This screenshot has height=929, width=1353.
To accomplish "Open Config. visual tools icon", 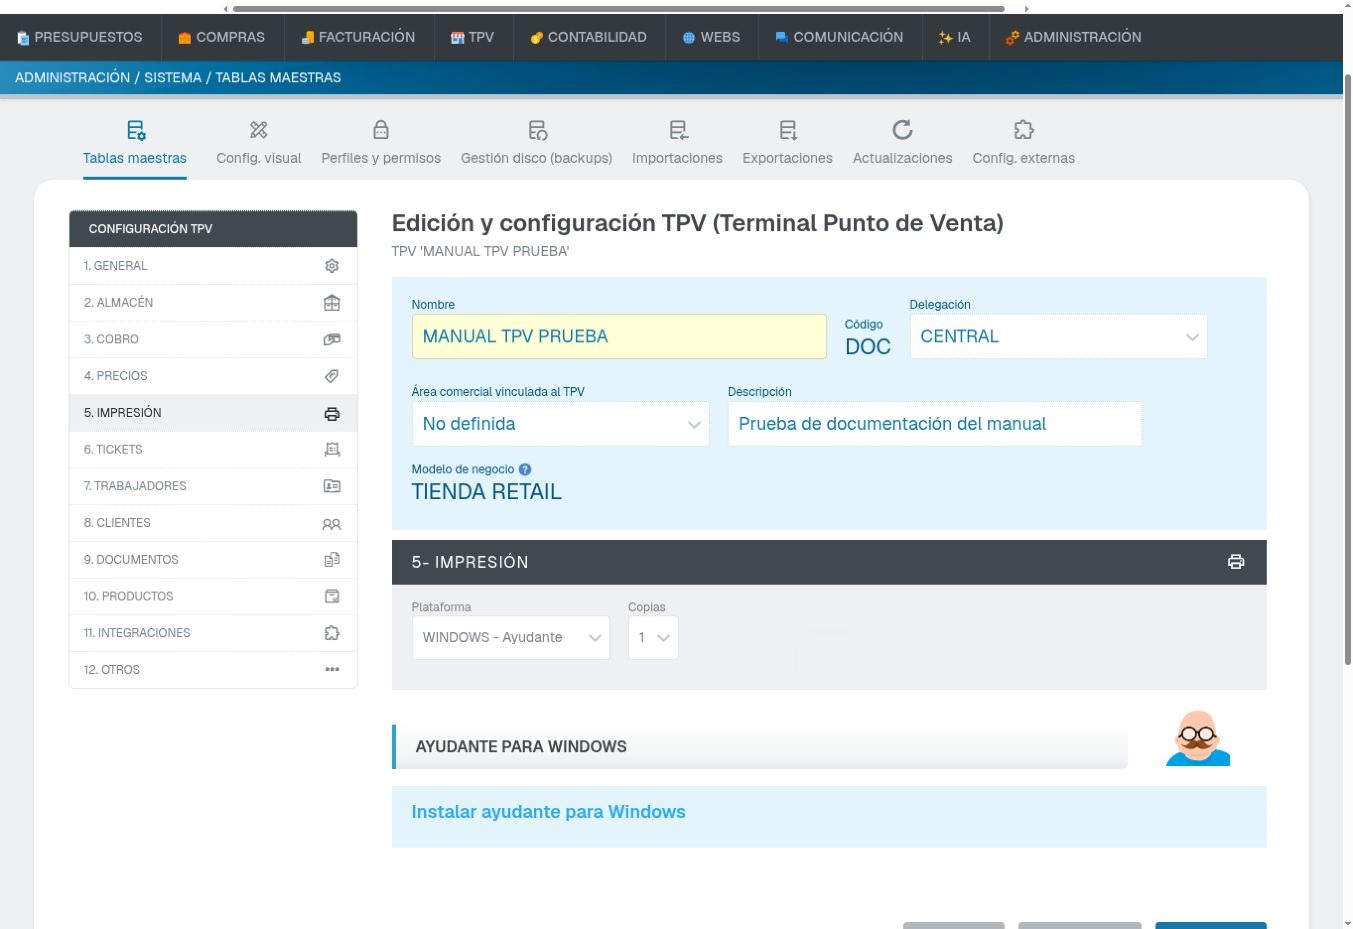I will click(x=259, y=130).
